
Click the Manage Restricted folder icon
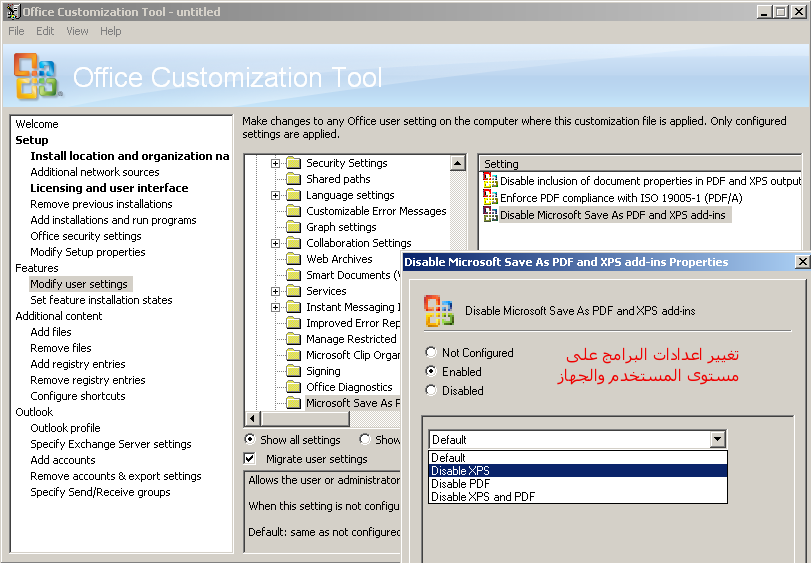tap(294, 340)
